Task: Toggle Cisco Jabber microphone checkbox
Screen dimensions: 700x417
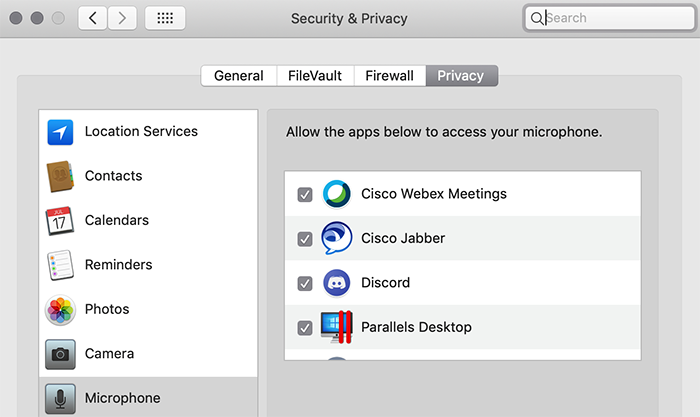Action: click(305, 239)
